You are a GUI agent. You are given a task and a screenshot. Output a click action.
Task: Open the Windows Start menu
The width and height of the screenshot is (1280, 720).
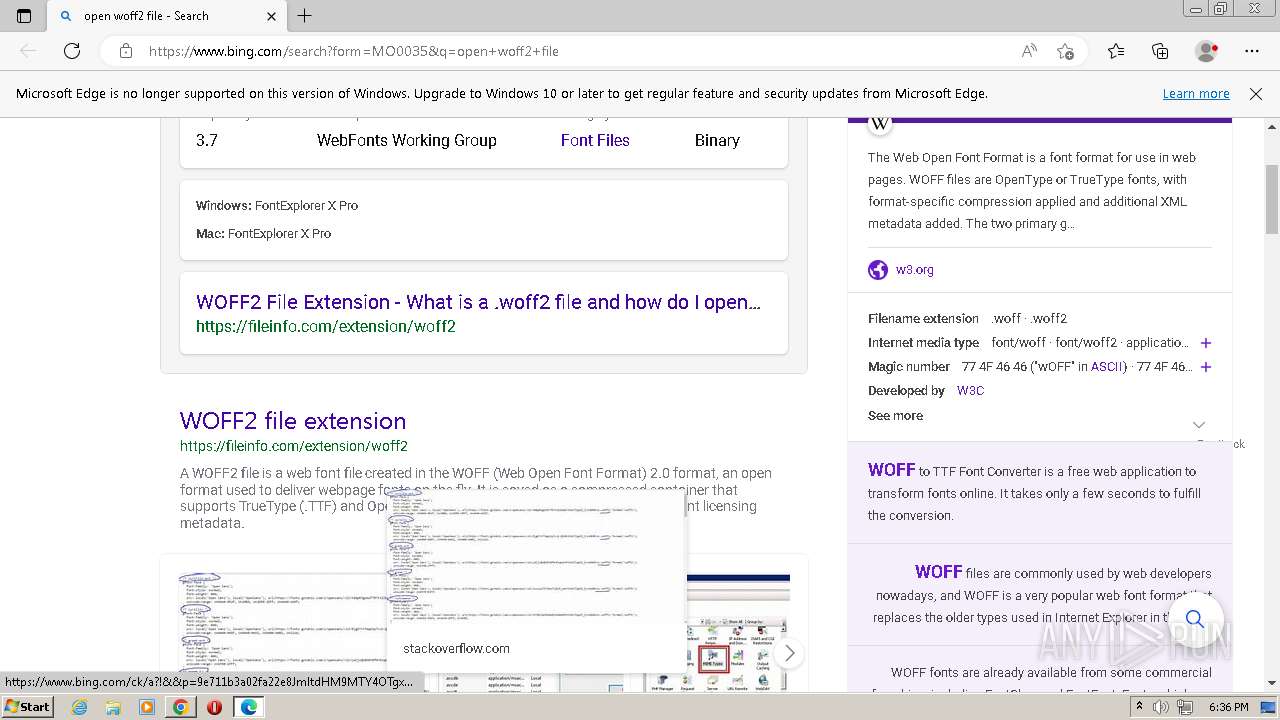click(x=28, y=707)
